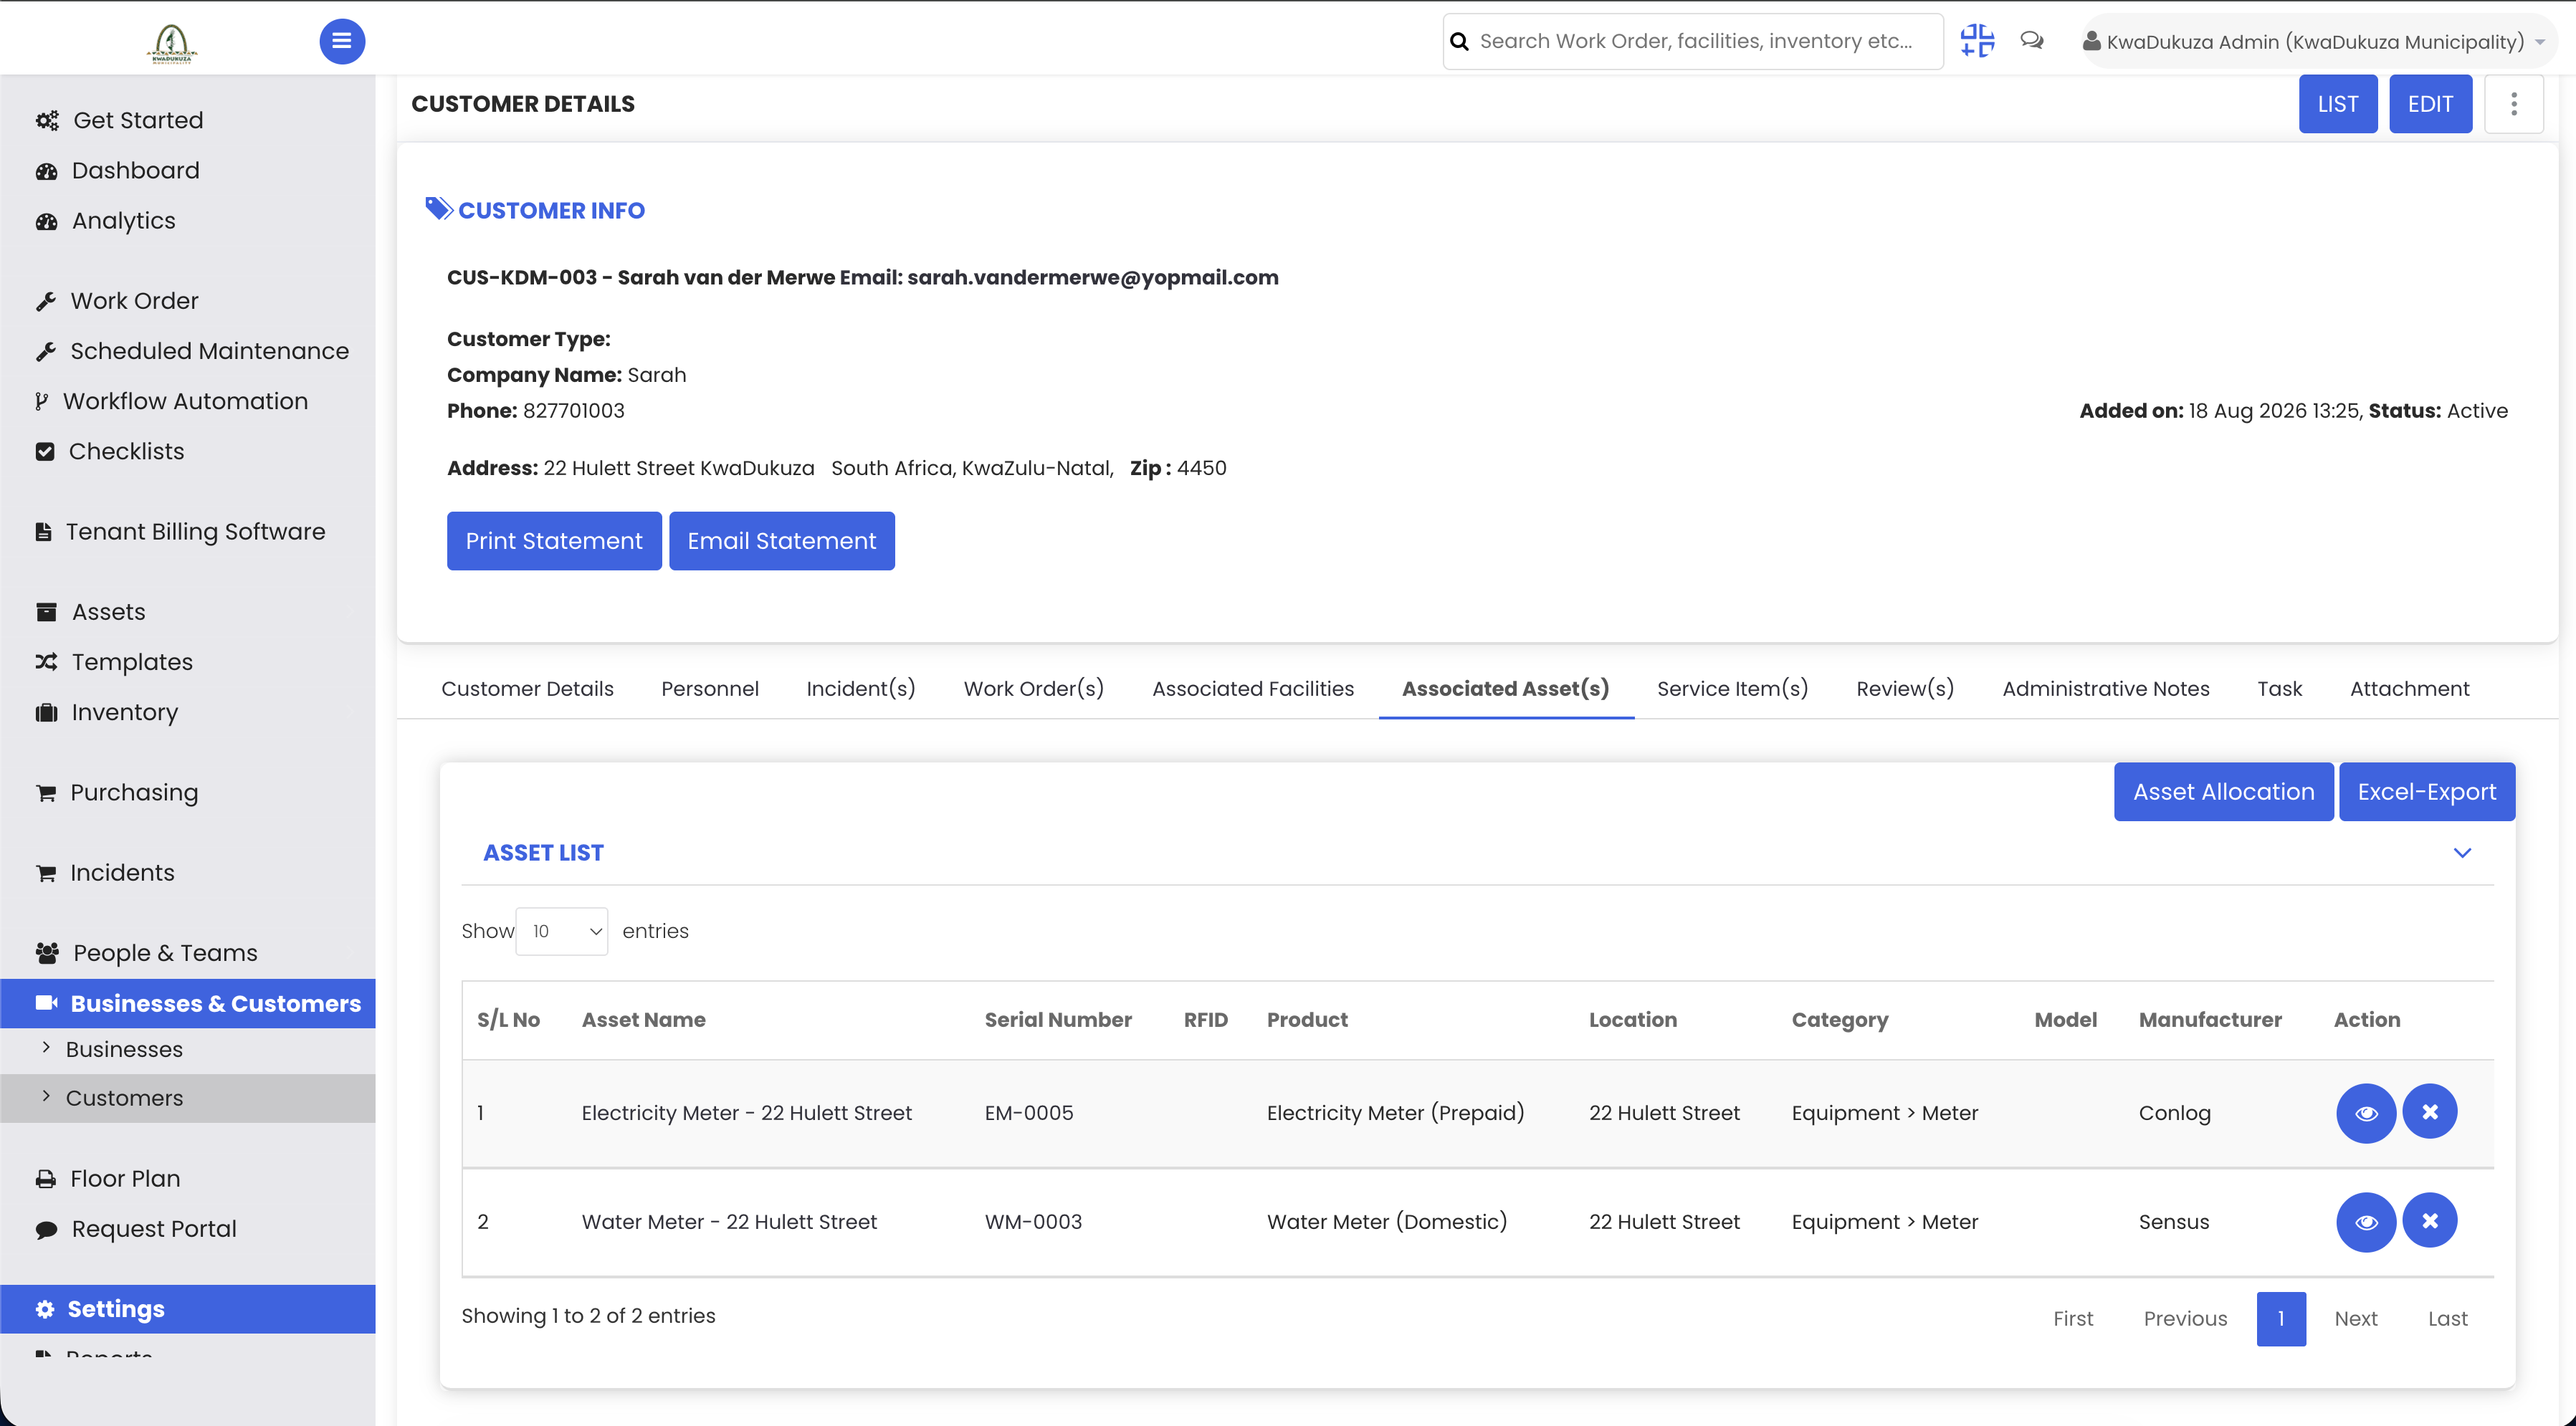Collapse the Asset List panel chevron
2576x1426 pixels.
(x=2462, y=853)
